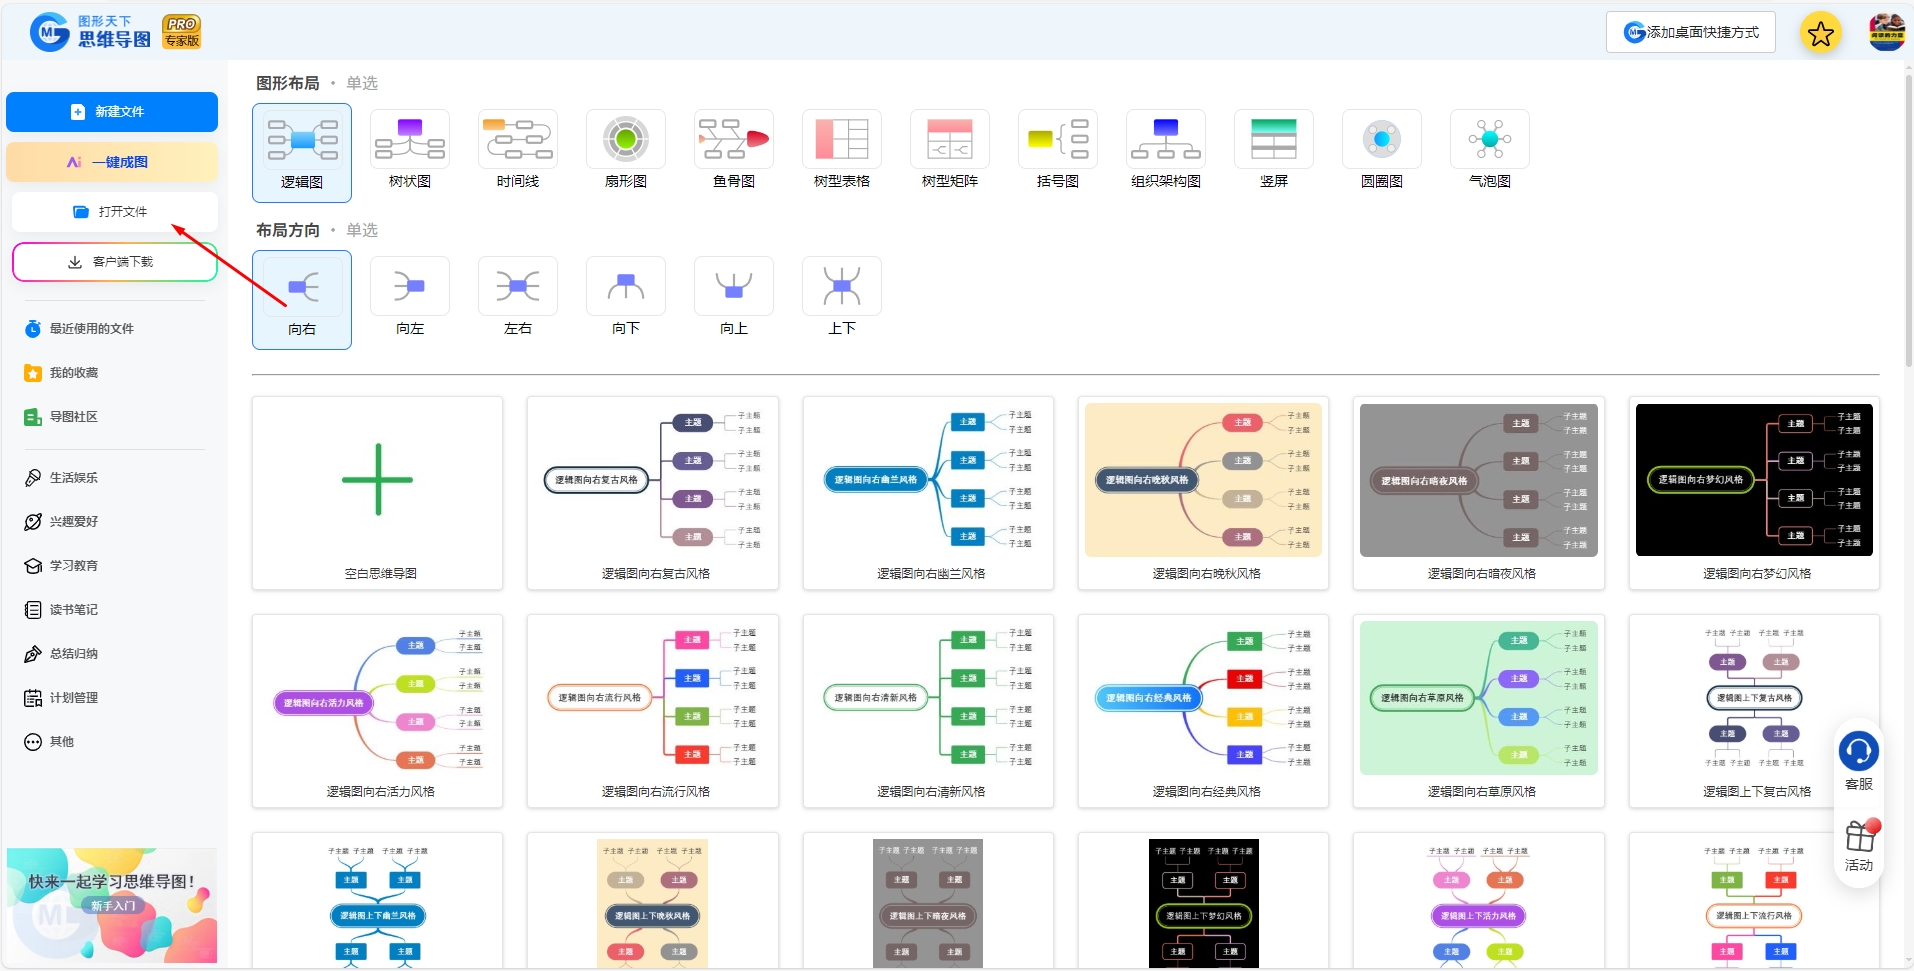Click the 新建文件 button
This screenshot has width=1914, height=971.
(112, 112)
